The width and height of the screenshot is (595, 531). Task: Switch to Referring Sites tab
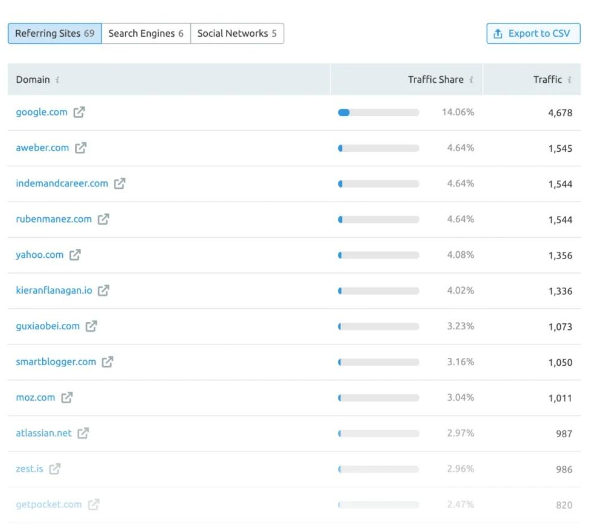pyautogui.click(x=55, y=33)
